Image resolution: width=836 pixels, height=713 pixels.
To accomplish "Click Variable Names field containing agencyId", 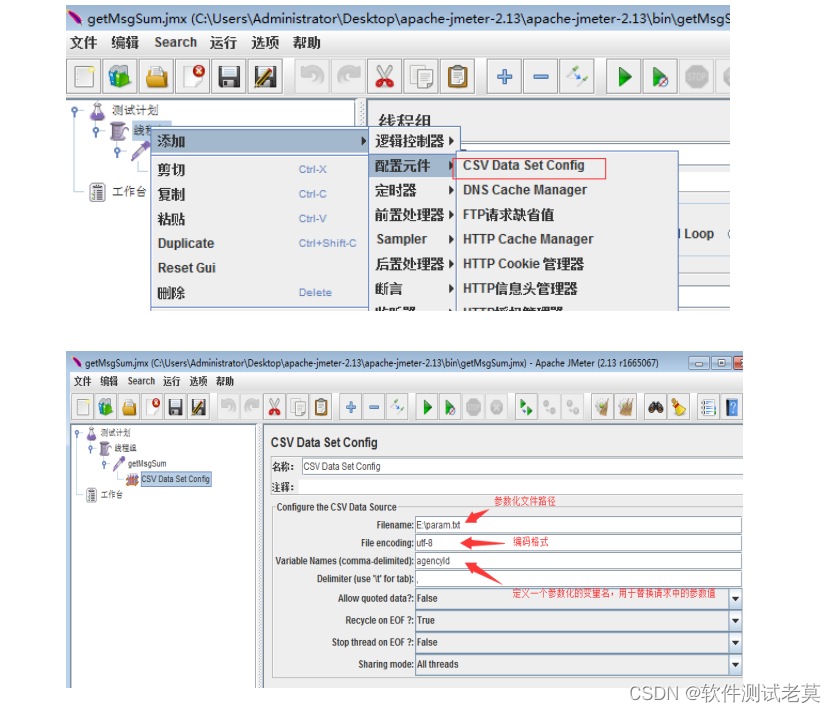I will click(x=578, y=561).
